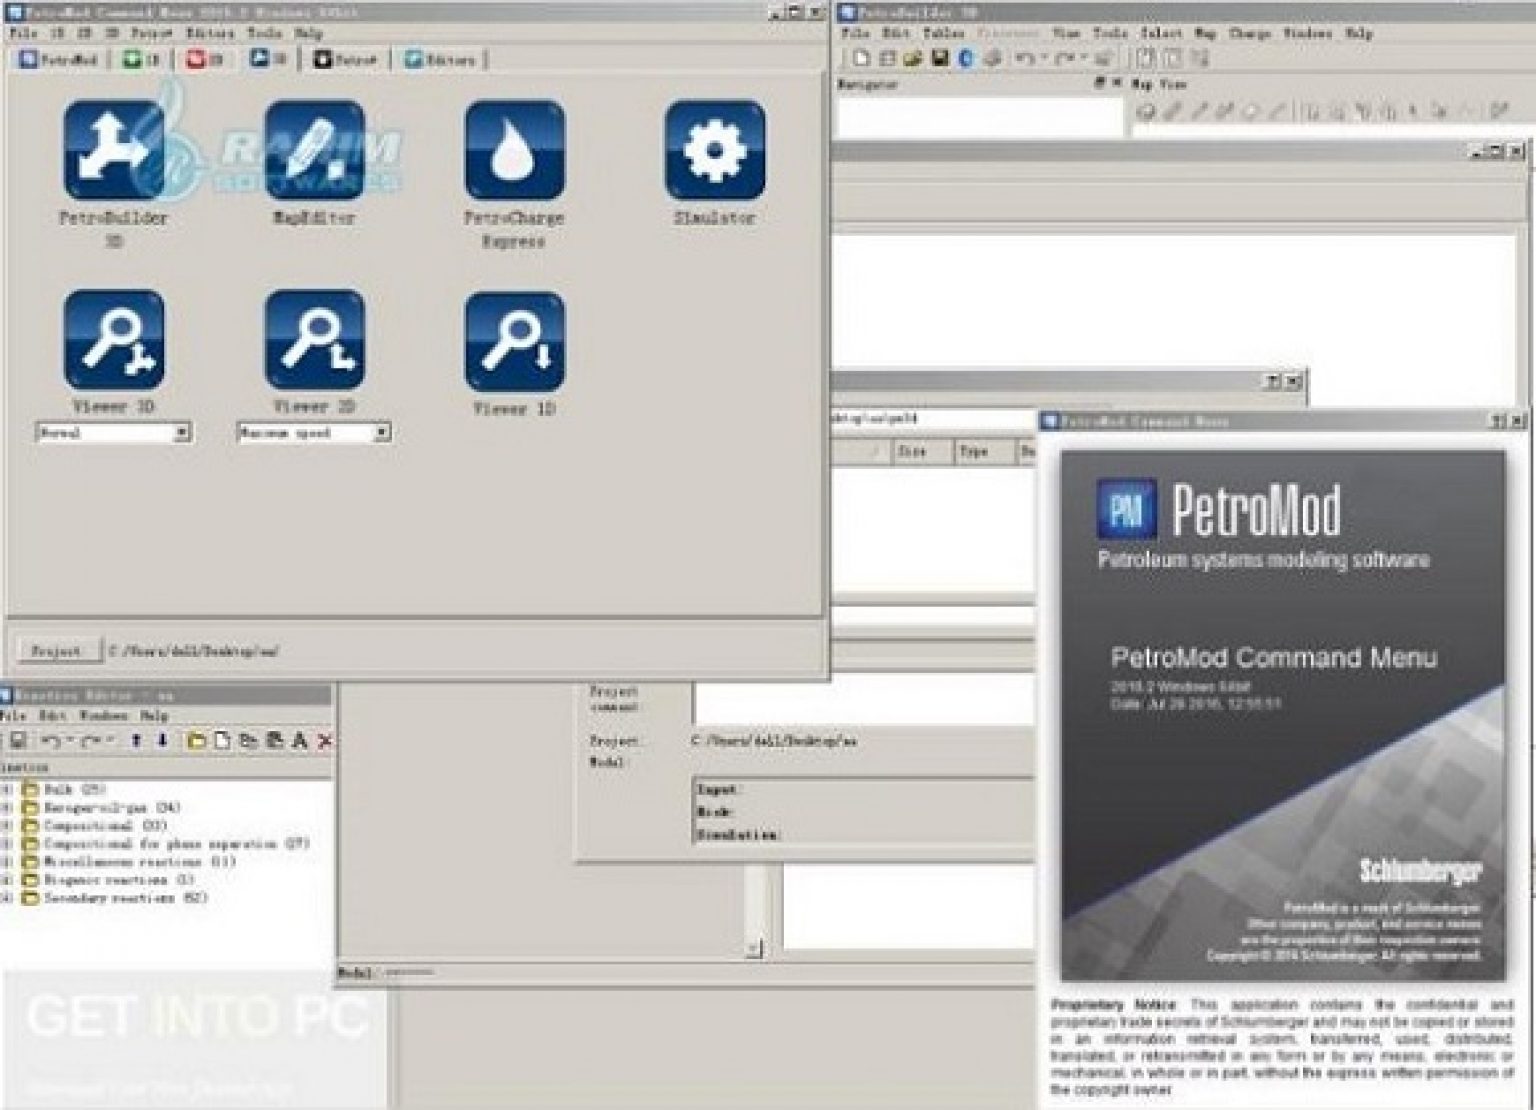Screen dimensions: 1536x1110
Task: Open the speed dropdown below Viewer 3D
Action: point(180,432)
